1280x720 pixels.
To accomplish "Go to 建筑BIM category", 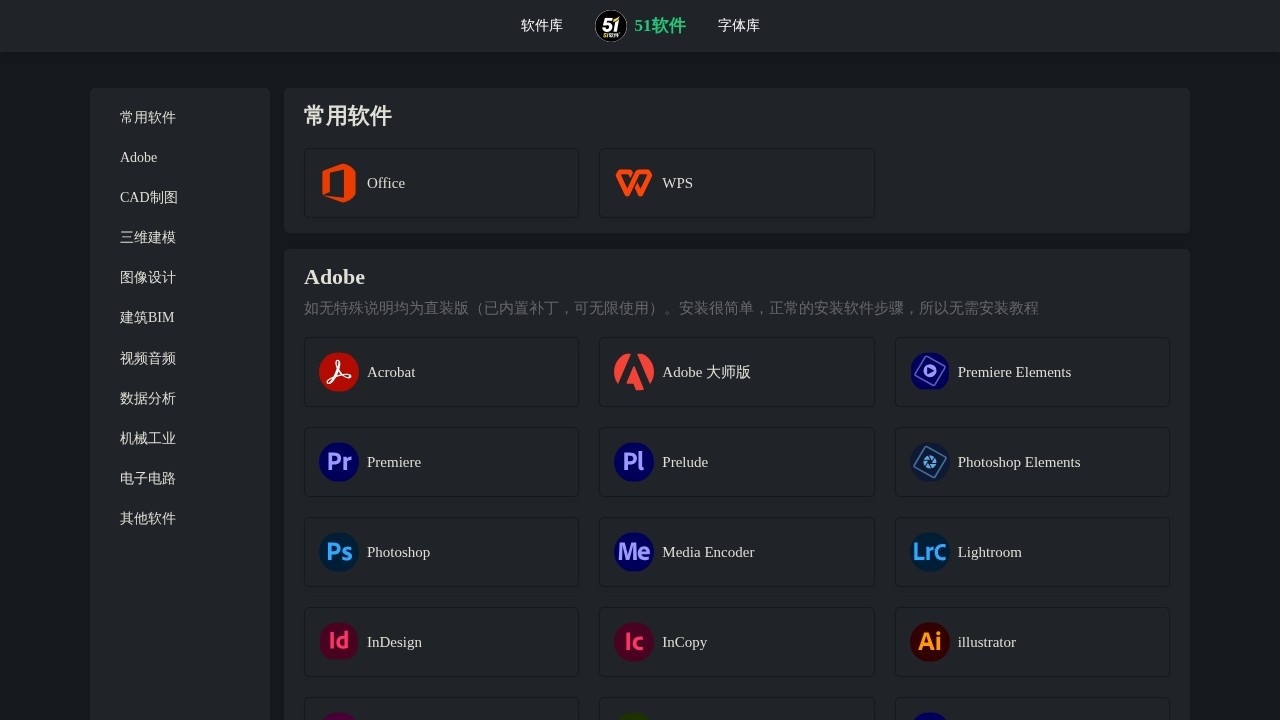I will coord(147,317).
